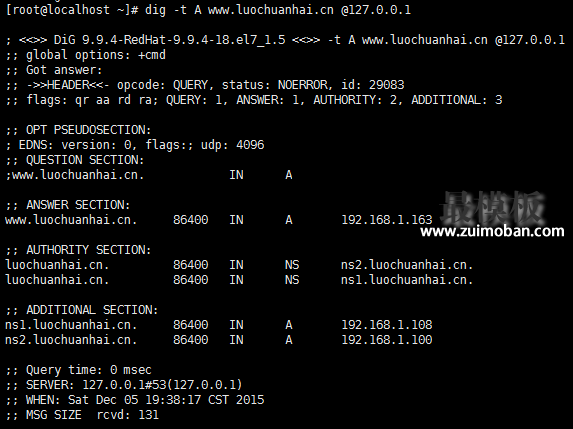This screenshot has width=573, height=429.
Task: Click the WHEN timestamp line
Action: 134,399
